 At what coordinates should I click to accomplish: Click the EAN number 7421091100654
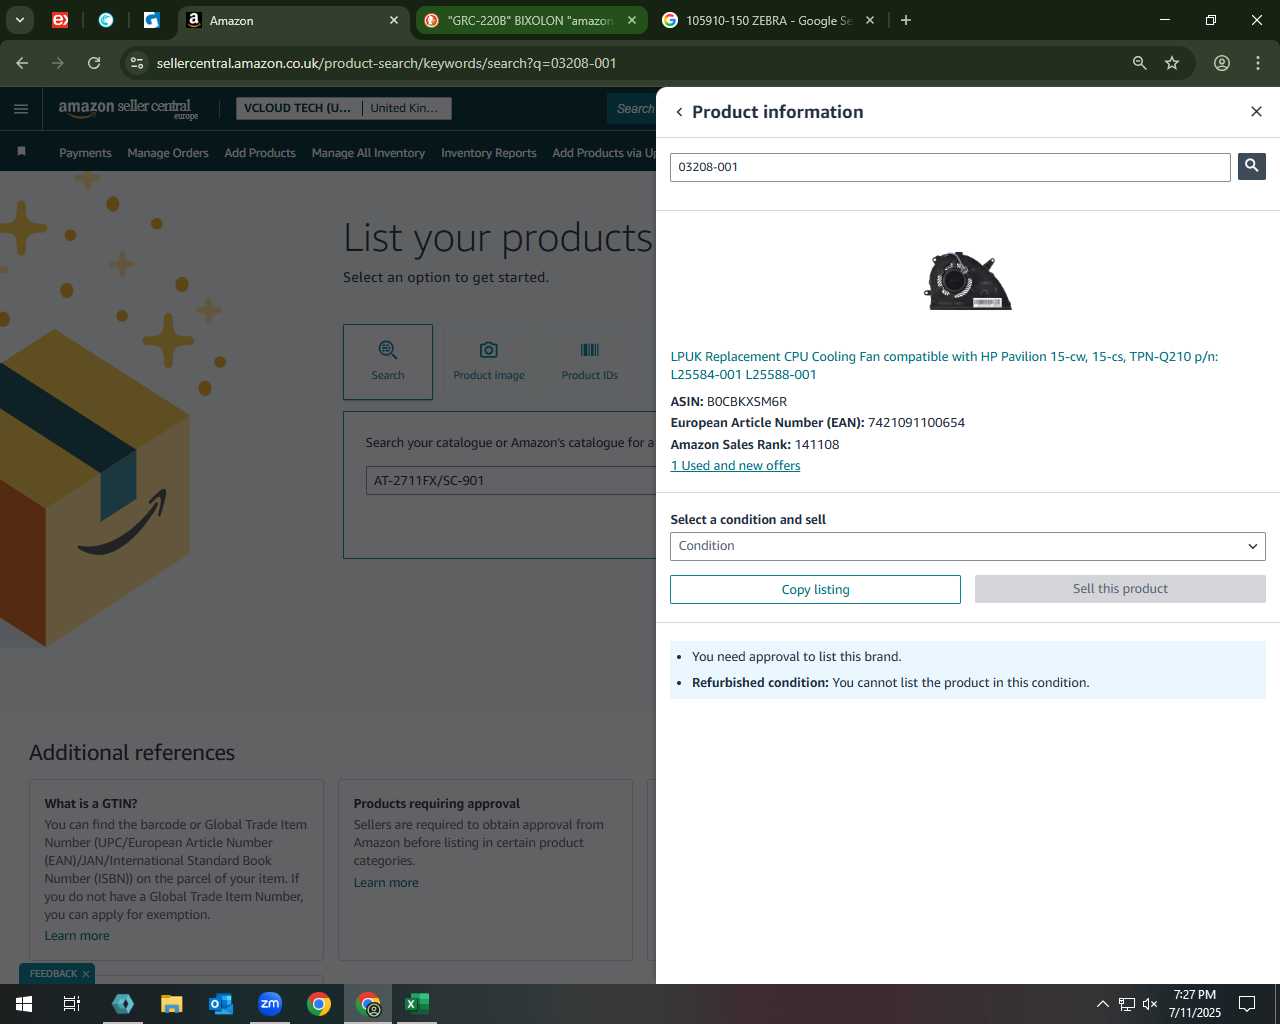[x=916, y=423]
